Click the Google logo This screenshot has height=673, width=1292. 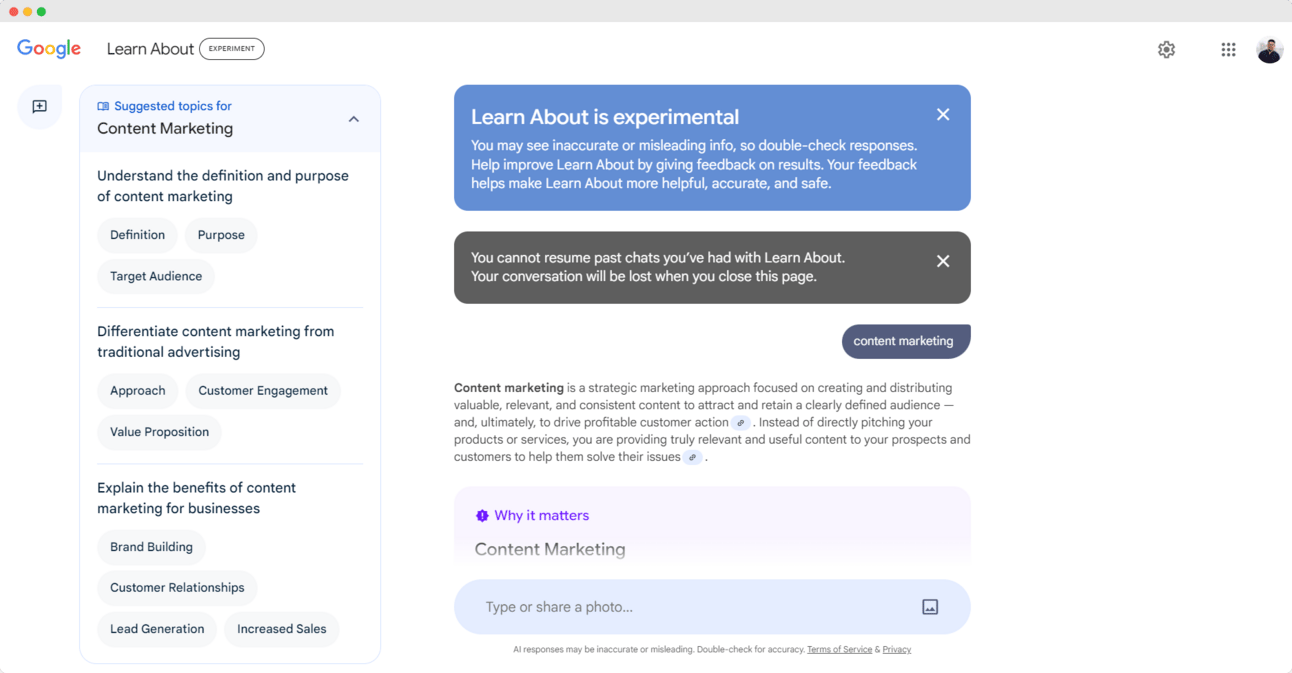(49, 49)
